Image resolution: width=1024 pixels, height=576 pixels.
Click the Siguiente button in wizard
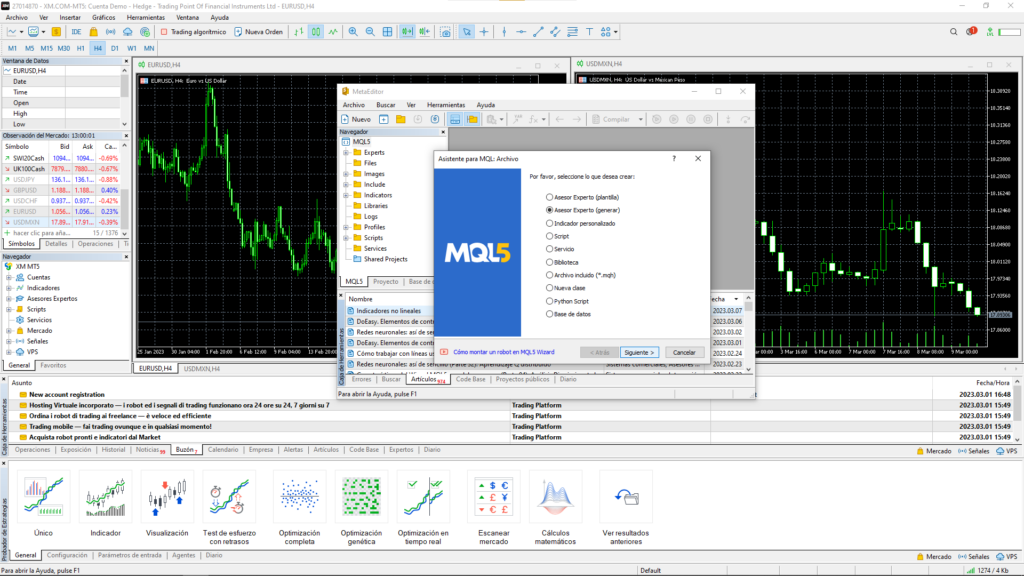tap(639, 353)
